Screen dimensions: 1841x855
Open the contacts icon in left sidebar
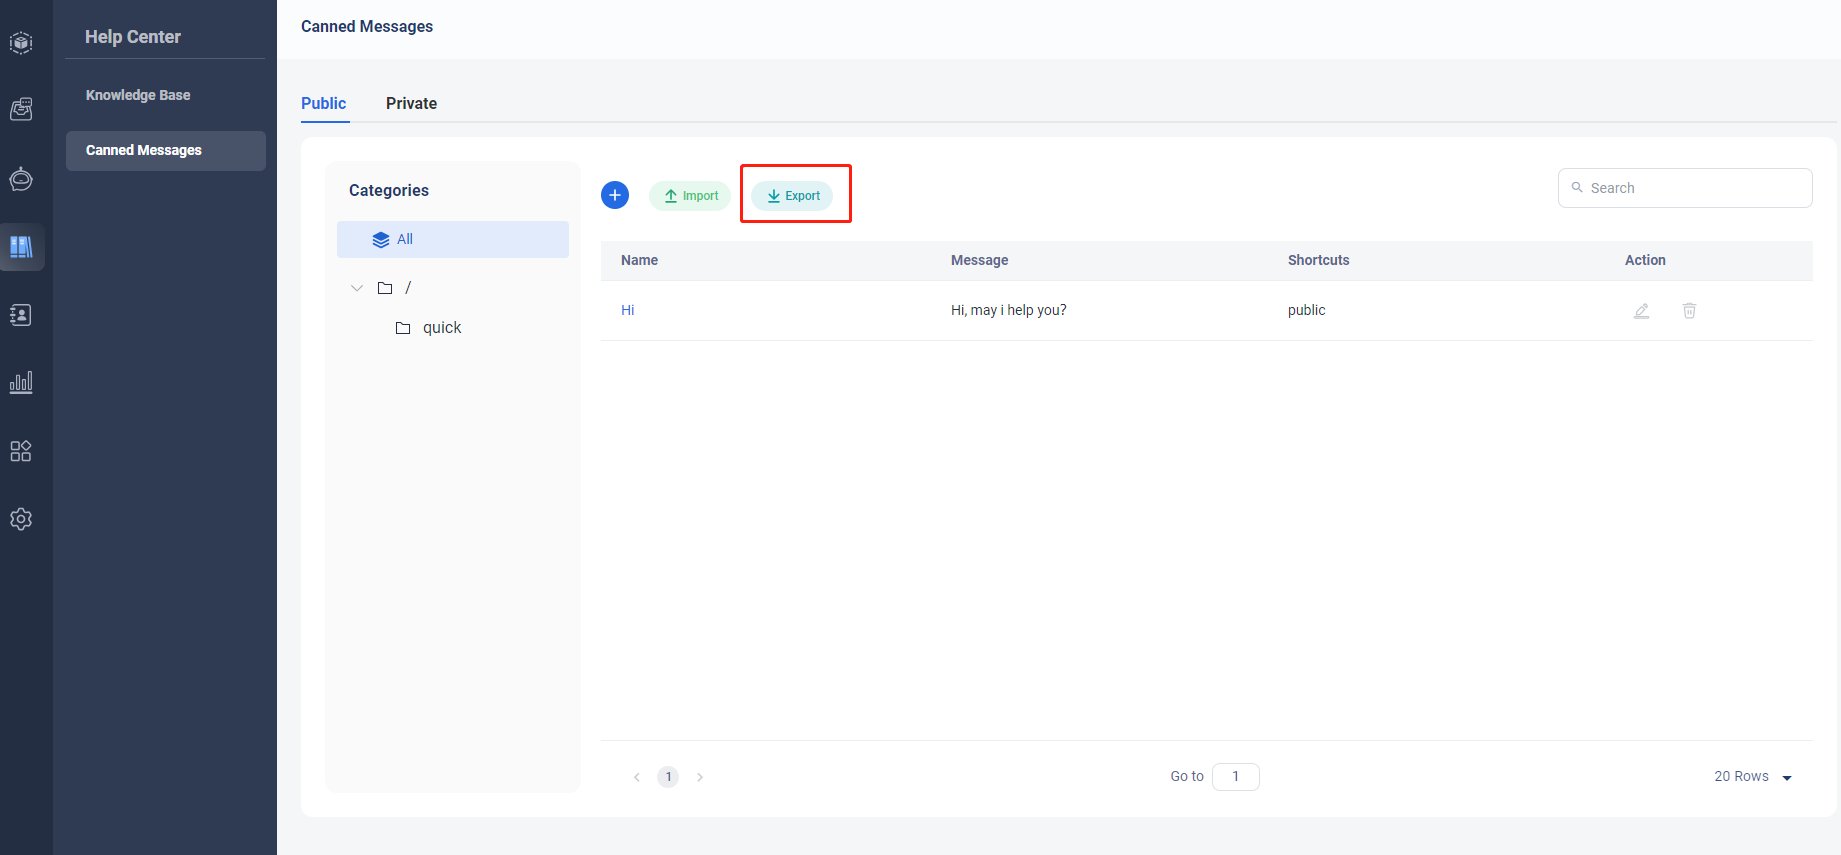[21, 315]
